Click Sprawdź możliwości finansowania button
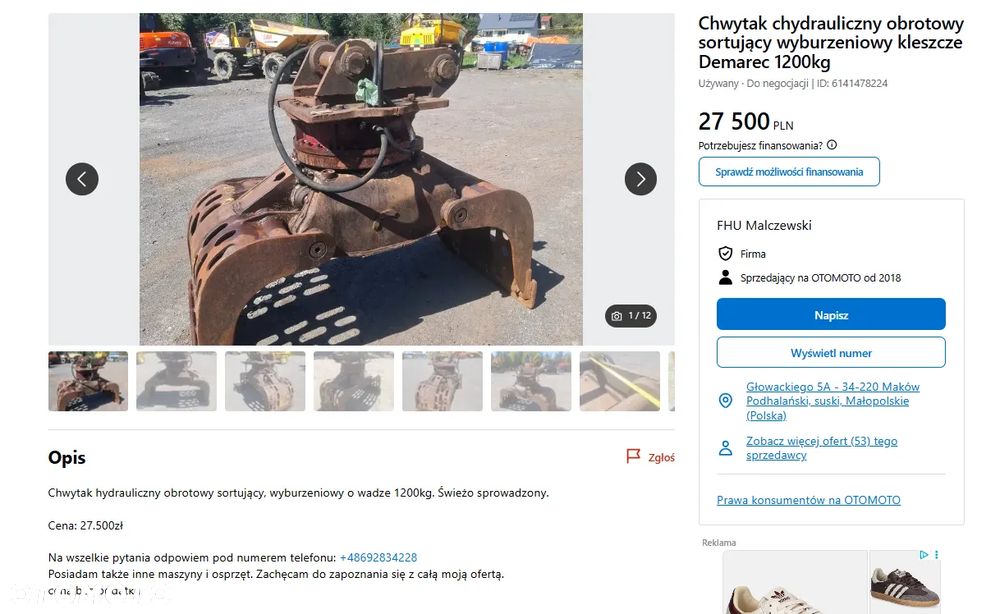The width and height of the screenshot is (1000, 614). tap(789, 172)
